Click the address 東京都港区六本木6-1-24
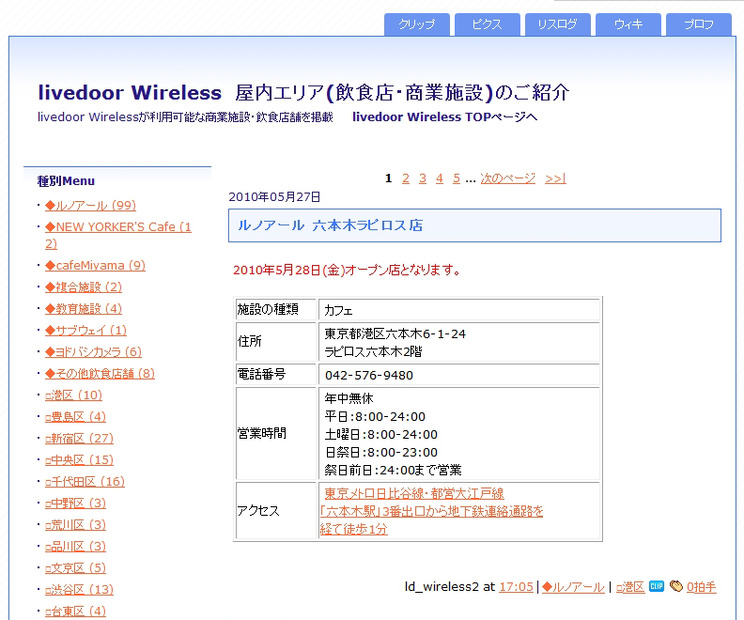The height and width of the screenshot is (620, 744). (x=395, y=334)
